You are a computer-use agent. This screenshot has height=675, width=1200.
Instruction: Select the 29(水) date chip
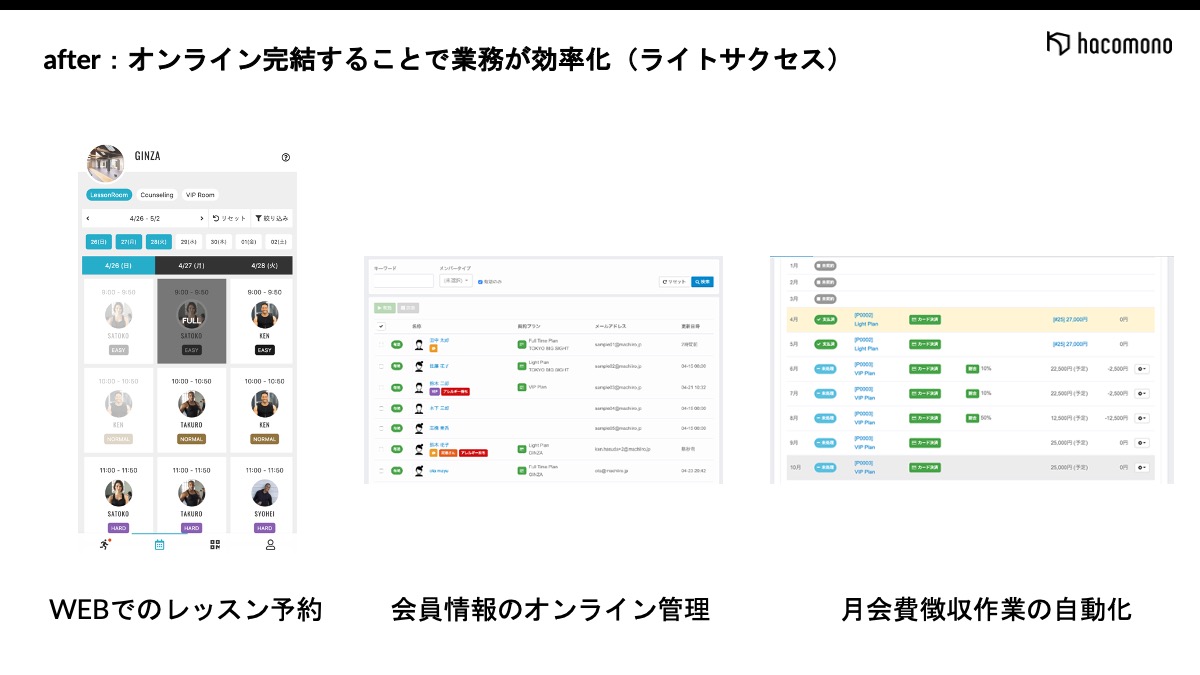click(188, 242)
